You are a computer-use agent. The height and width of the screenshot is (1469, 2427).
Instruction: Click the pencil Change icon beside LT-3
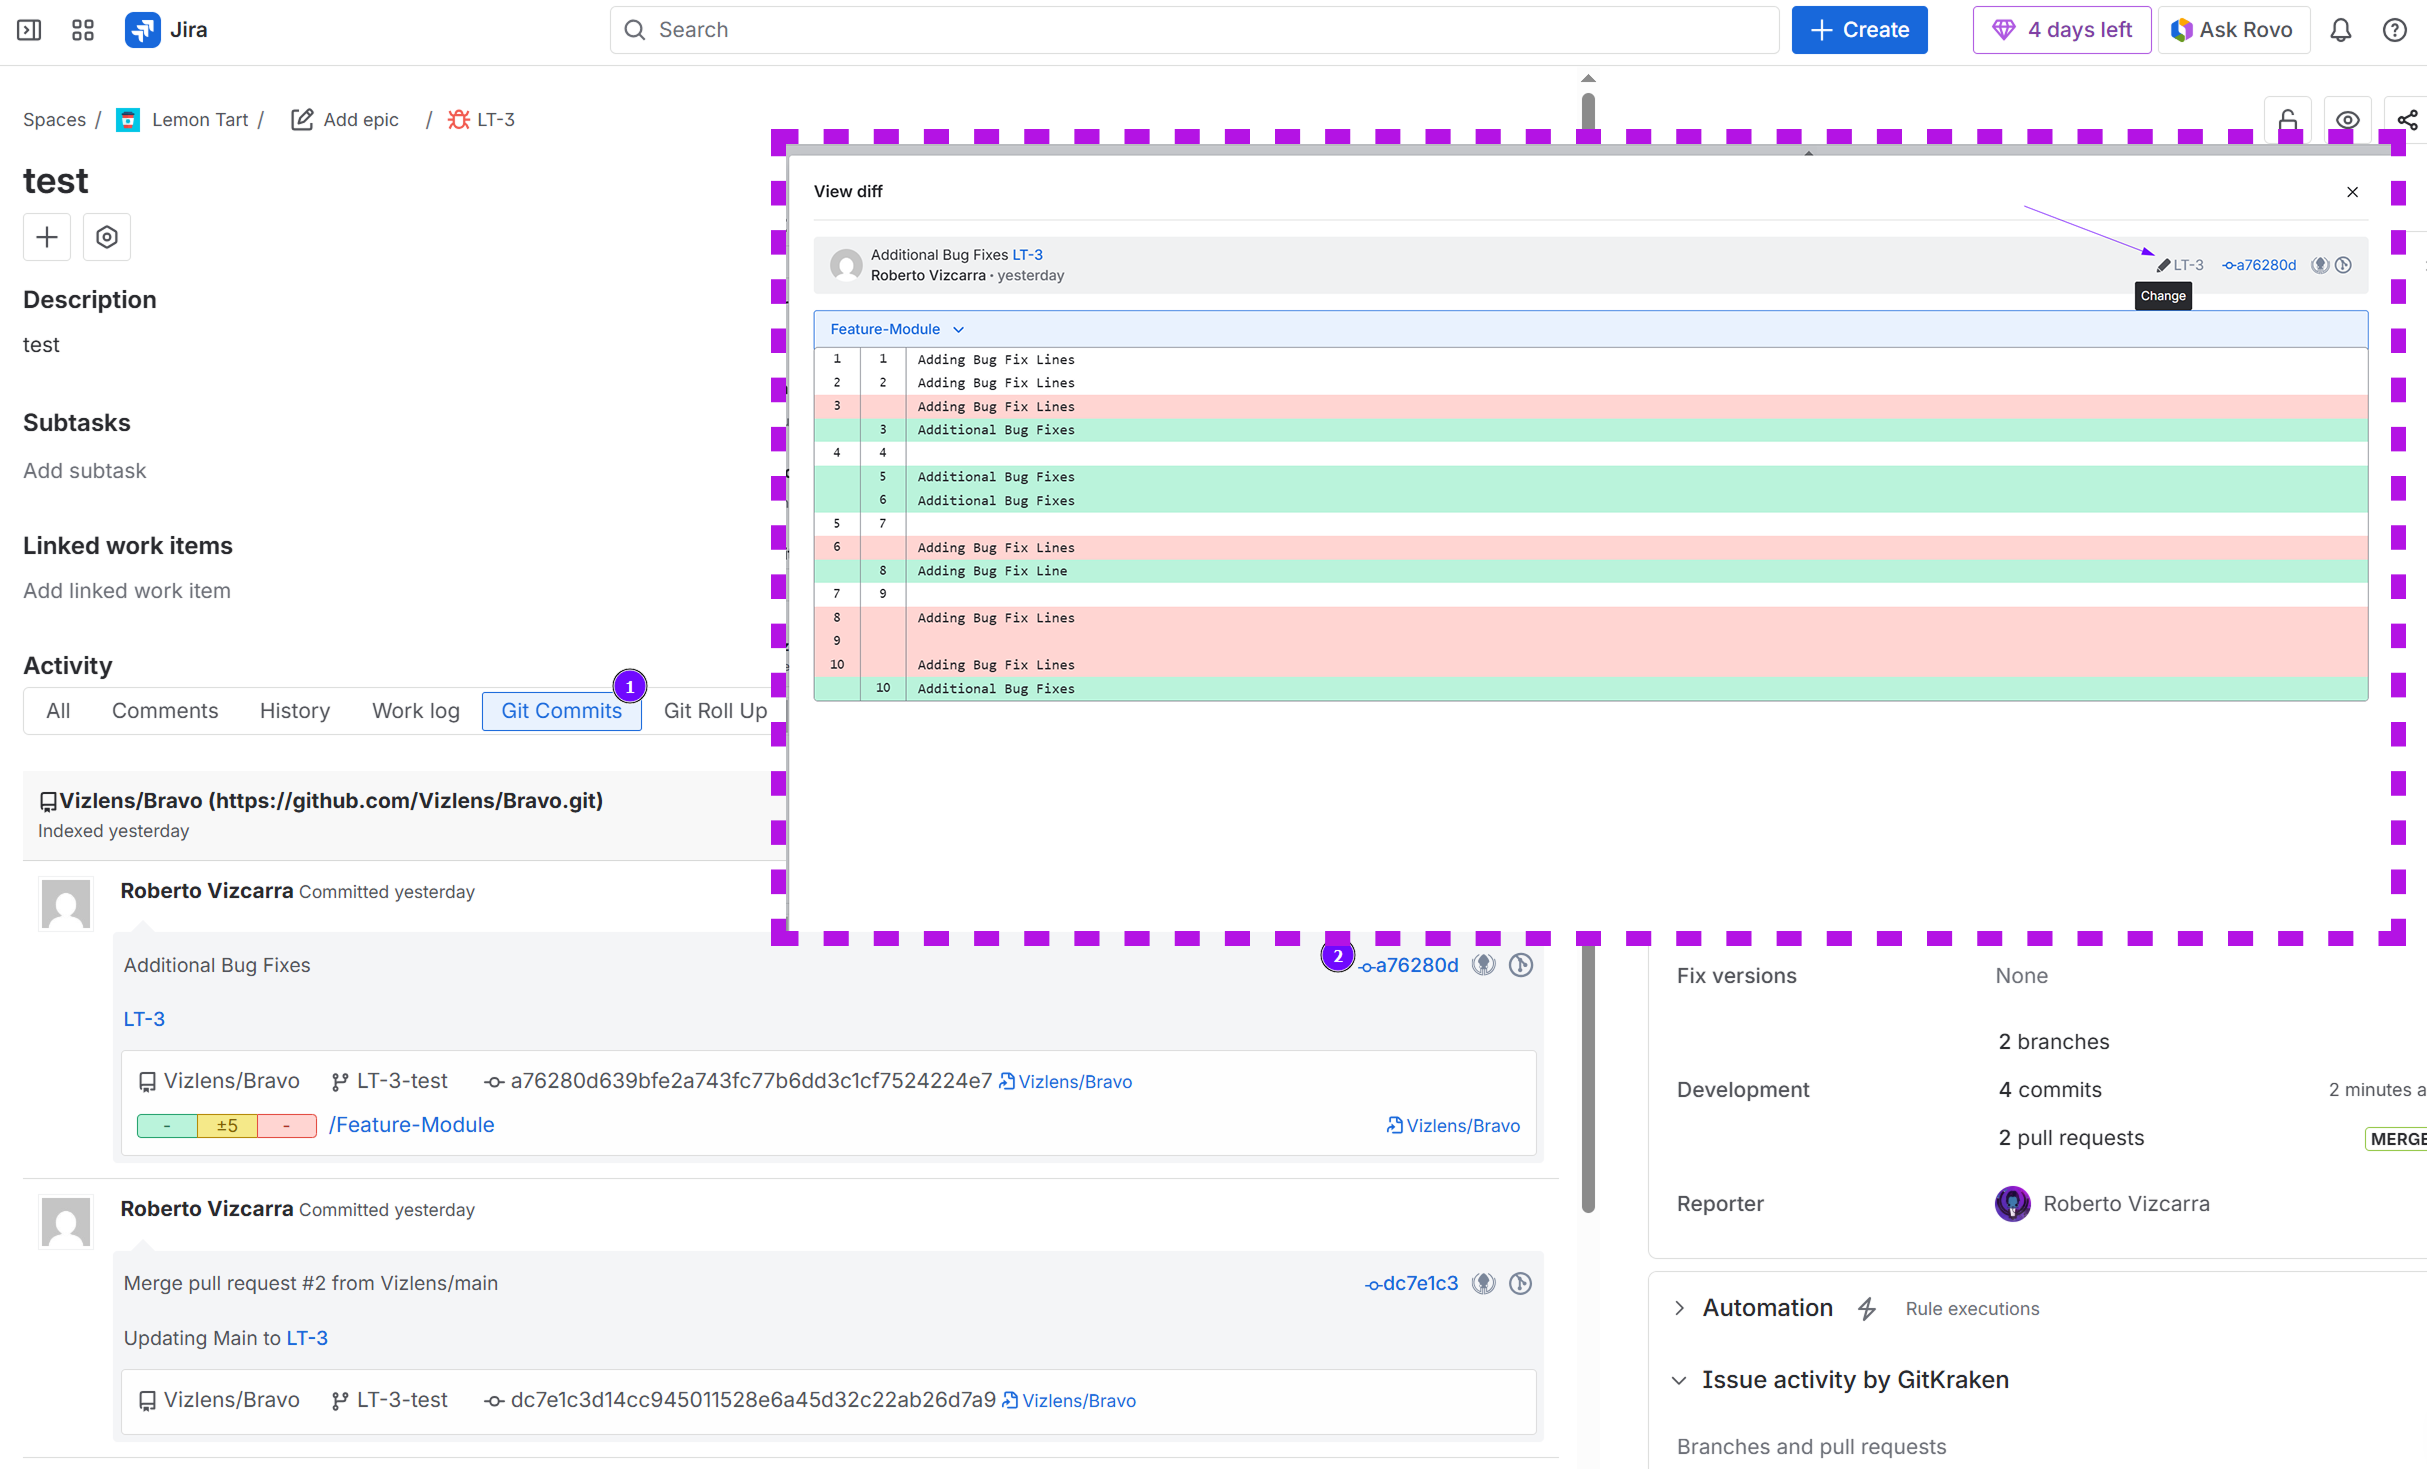[2163, 265]
